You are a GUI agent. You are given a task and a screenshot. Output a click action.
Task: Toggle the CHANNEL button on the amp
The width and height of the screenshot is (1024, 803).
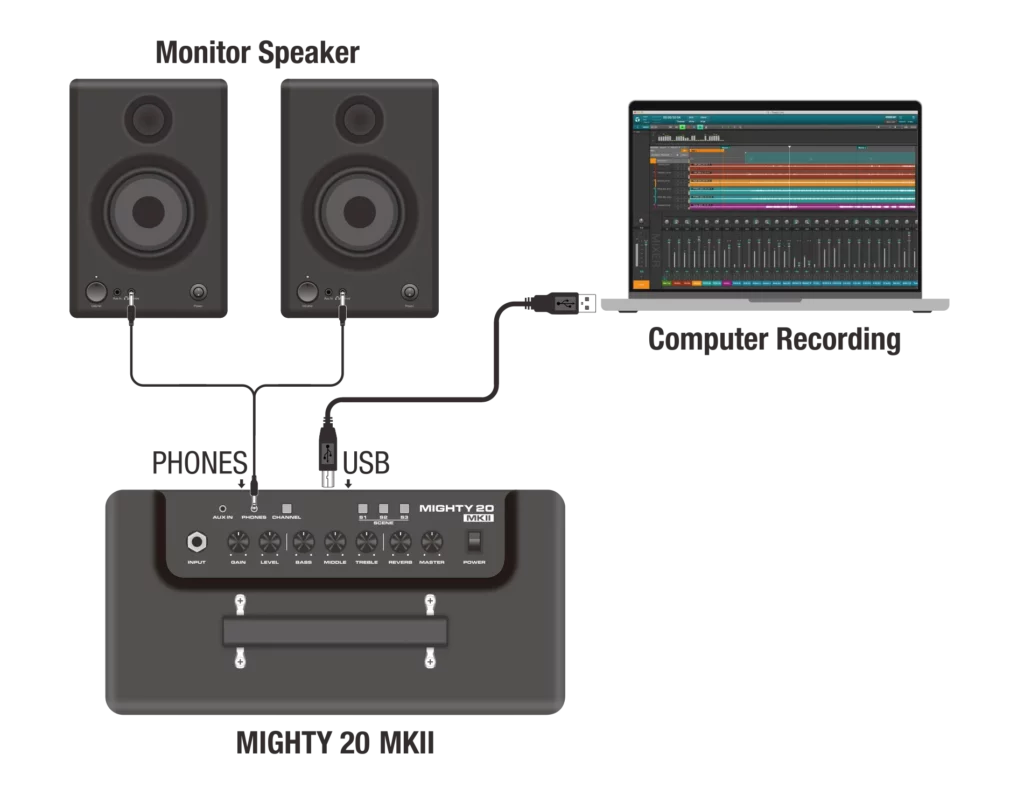[286, 508]
